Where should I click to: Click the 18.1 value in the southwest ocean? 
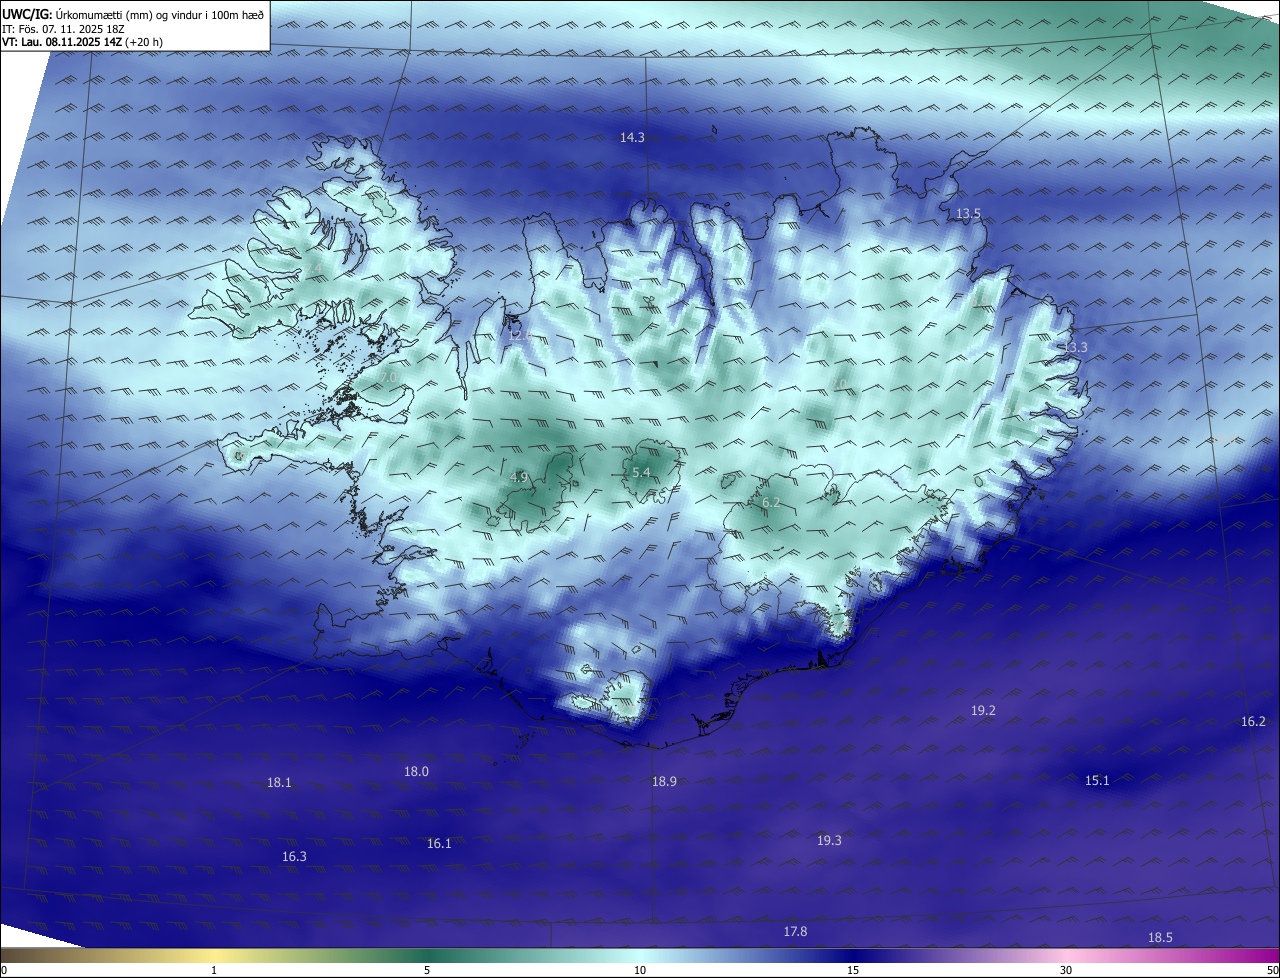pos(279,783)
